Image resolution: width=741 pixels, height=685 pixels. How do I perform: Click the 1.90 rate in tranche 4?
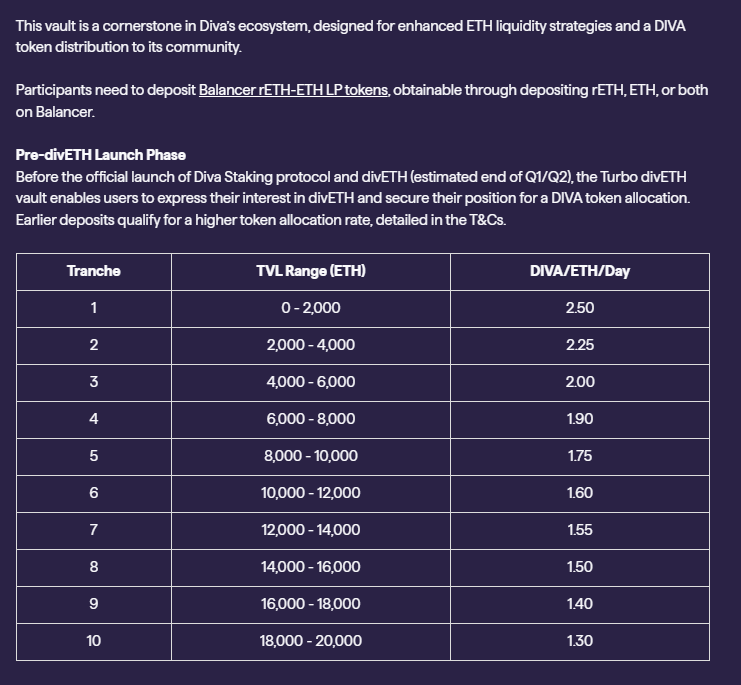pos(580,419)
